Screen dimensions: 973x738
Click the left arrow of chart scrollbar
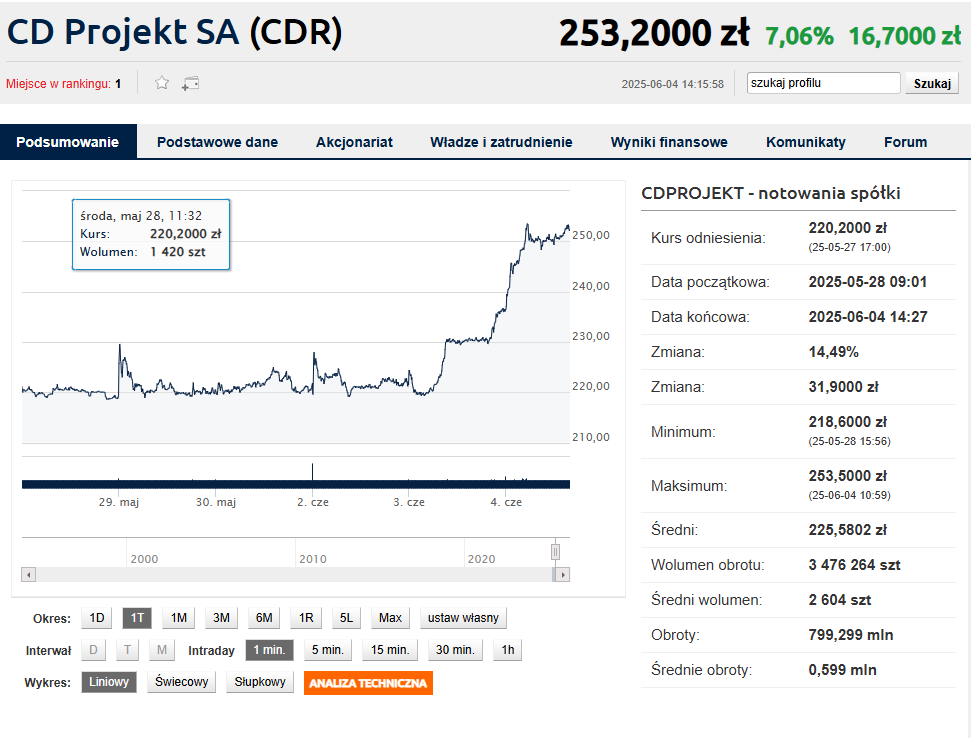pyautogui.click(x=29, y=575)
